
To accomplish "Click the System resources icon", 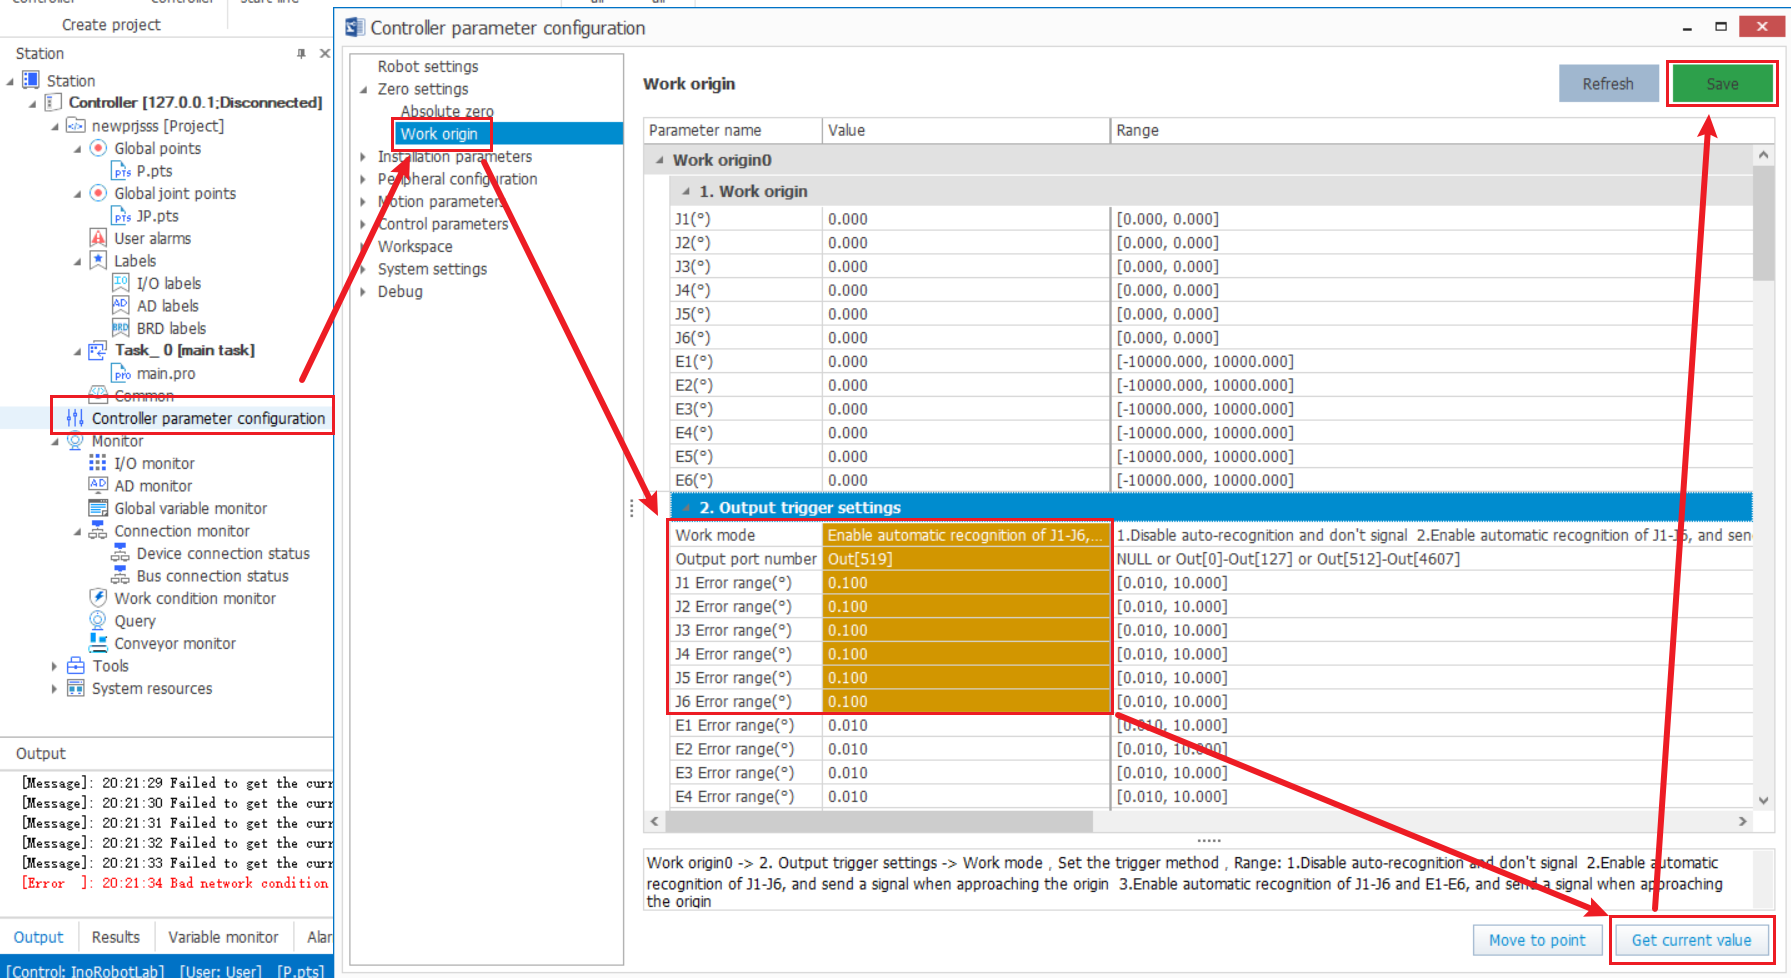I will (75, 688).
